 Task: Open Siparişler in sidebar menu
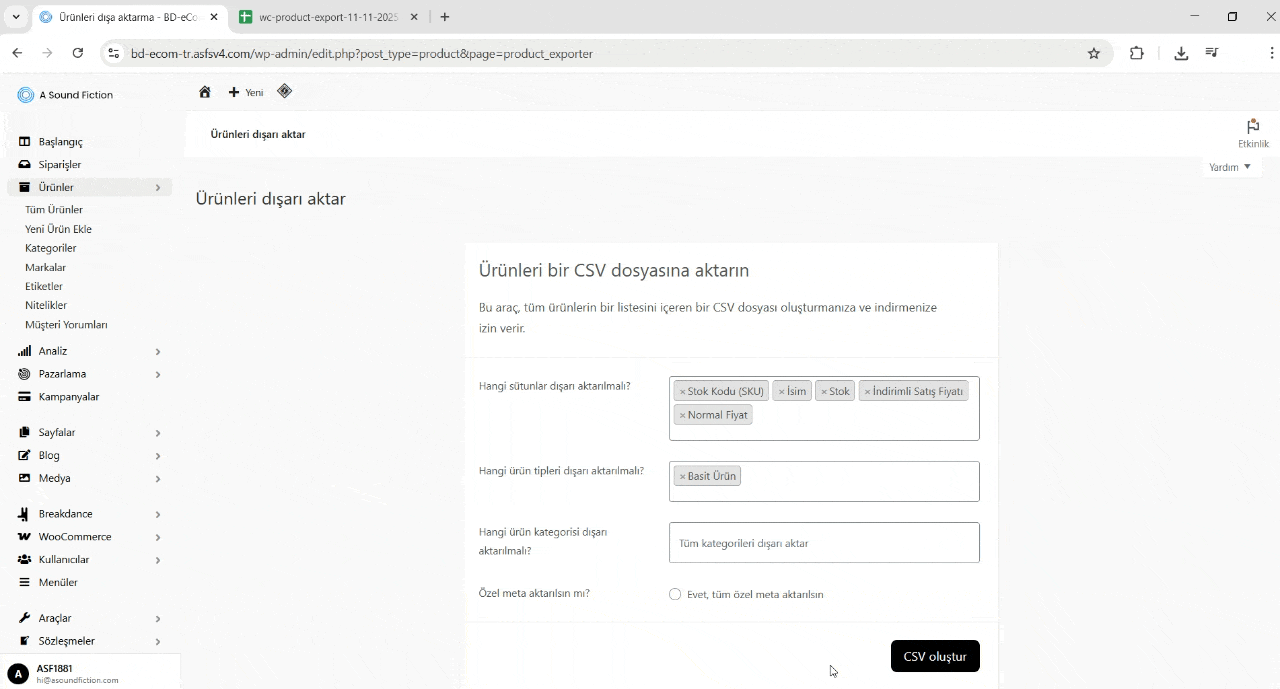60,165
